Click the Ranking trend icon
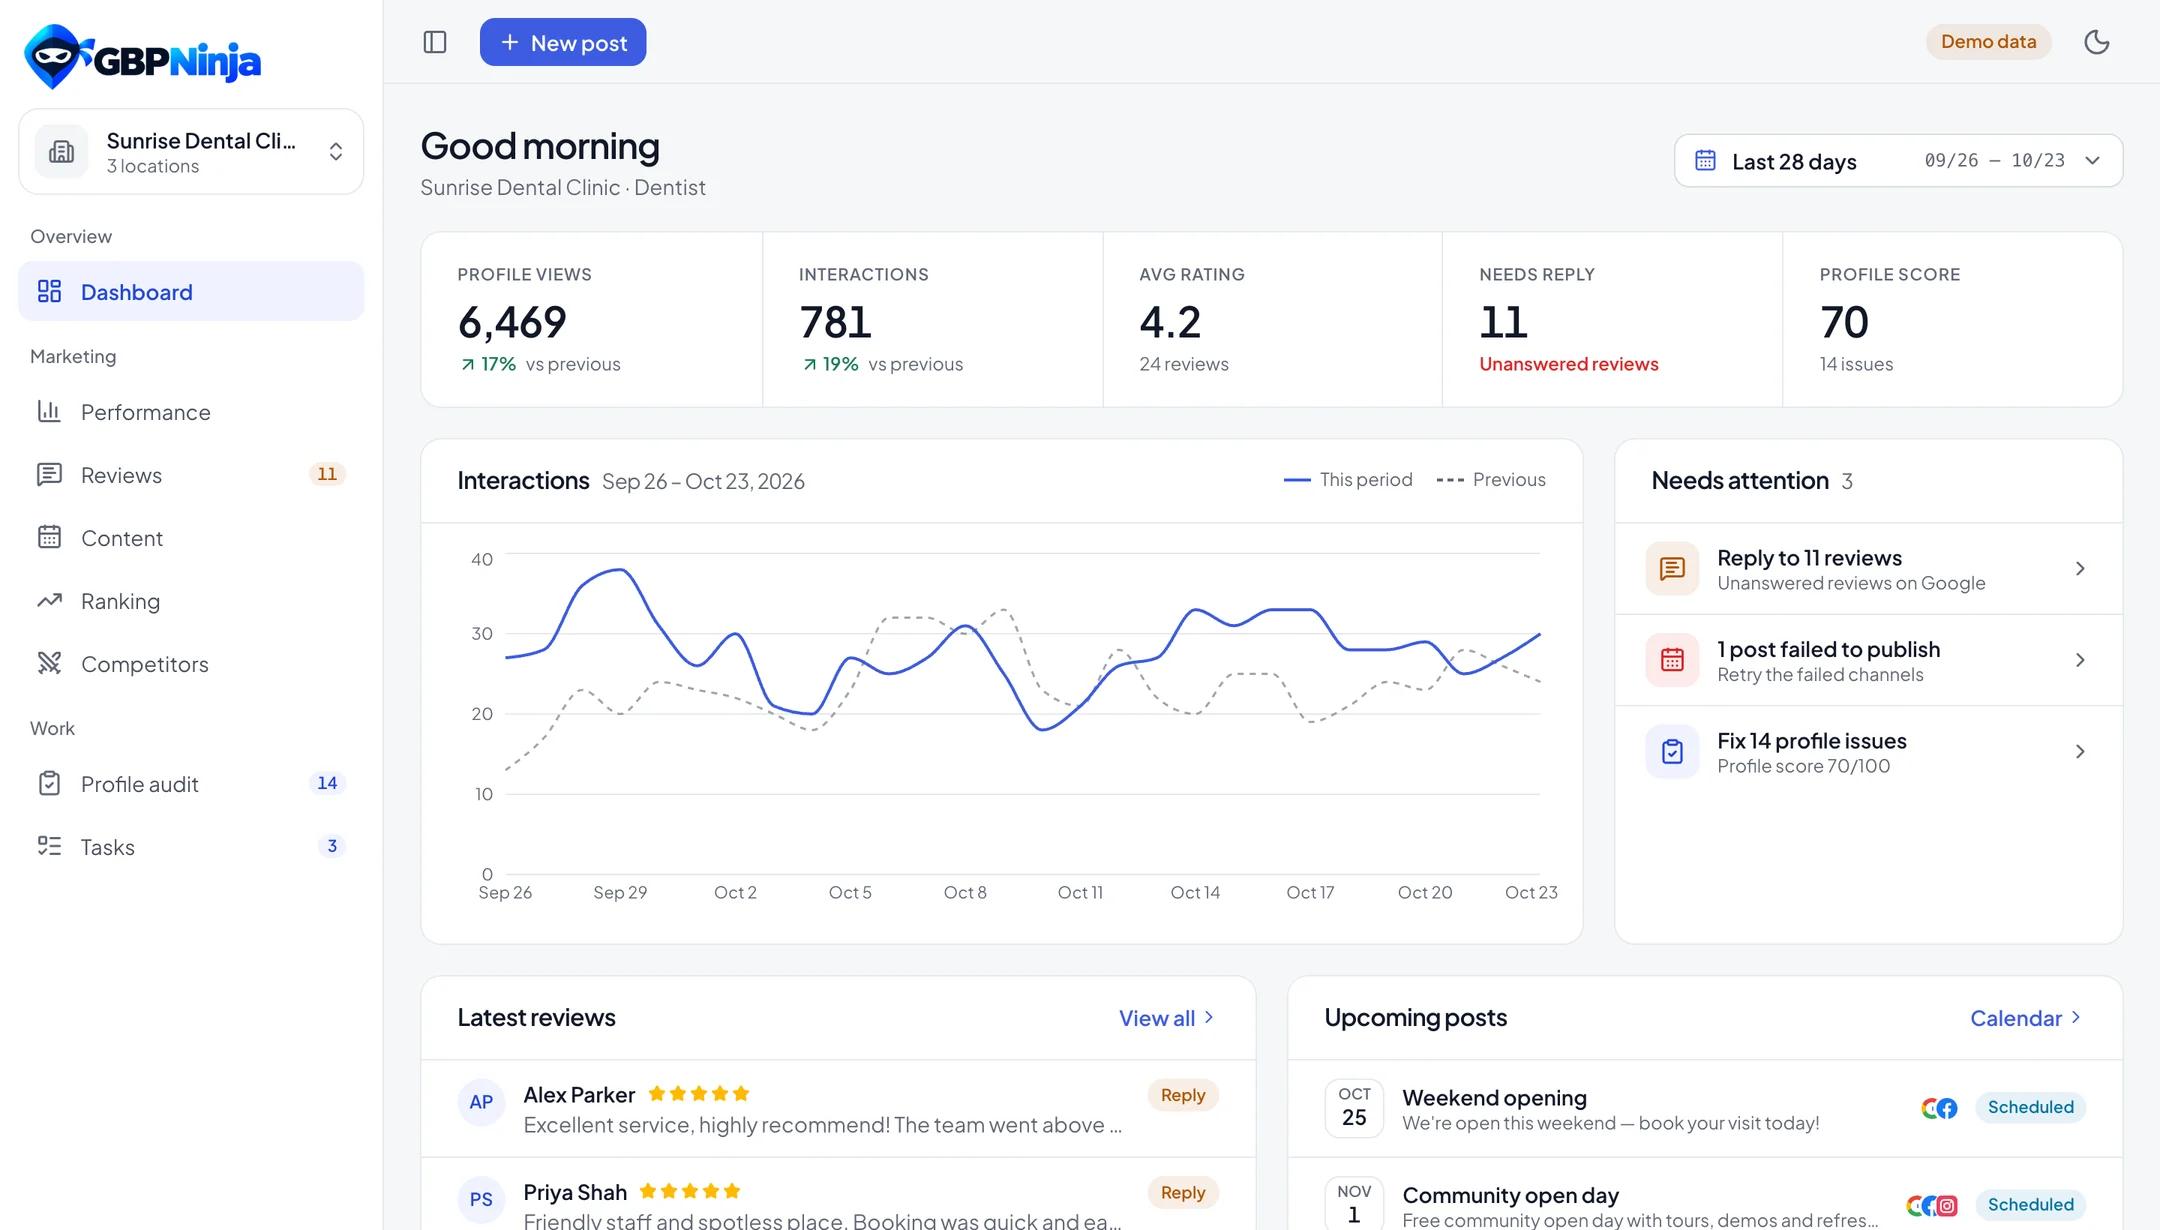 [49, 601]
